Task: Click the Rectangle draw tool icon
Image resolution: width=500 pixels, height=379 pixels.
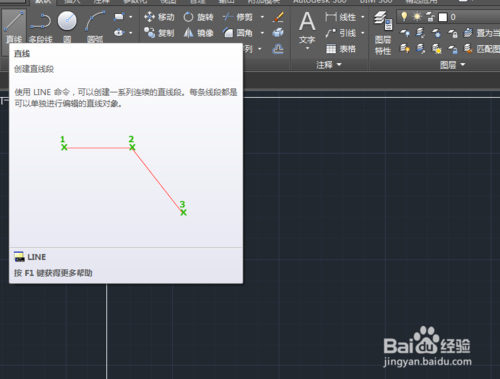Action: tap(119, 16)
